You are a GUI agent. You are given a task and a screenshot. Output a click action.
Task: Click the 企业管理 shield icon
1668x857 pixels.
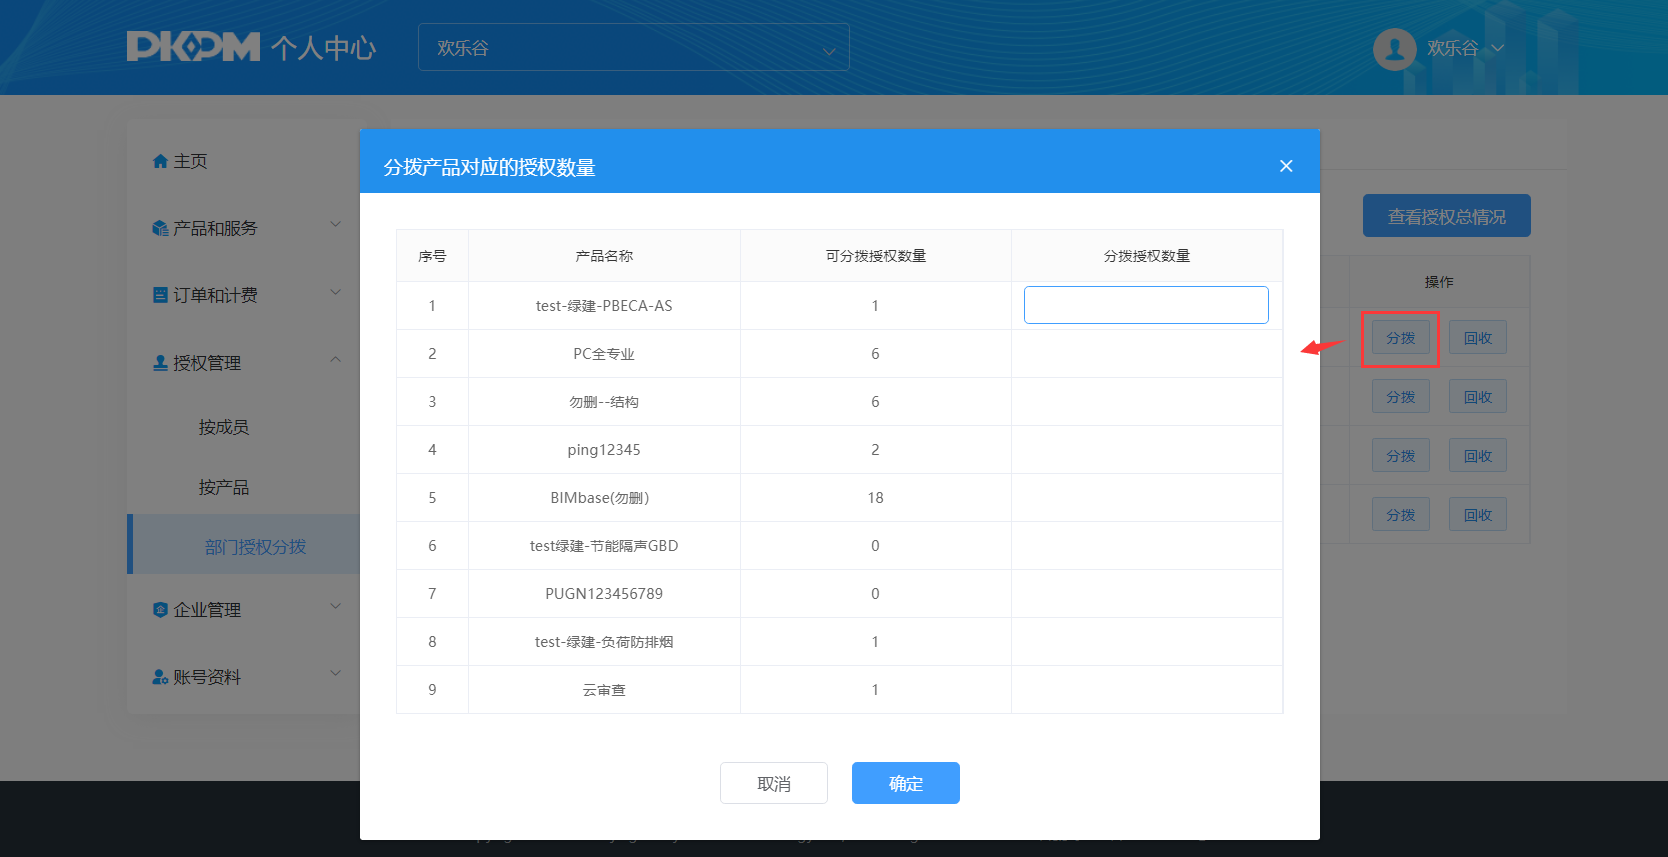coord(160,610)
